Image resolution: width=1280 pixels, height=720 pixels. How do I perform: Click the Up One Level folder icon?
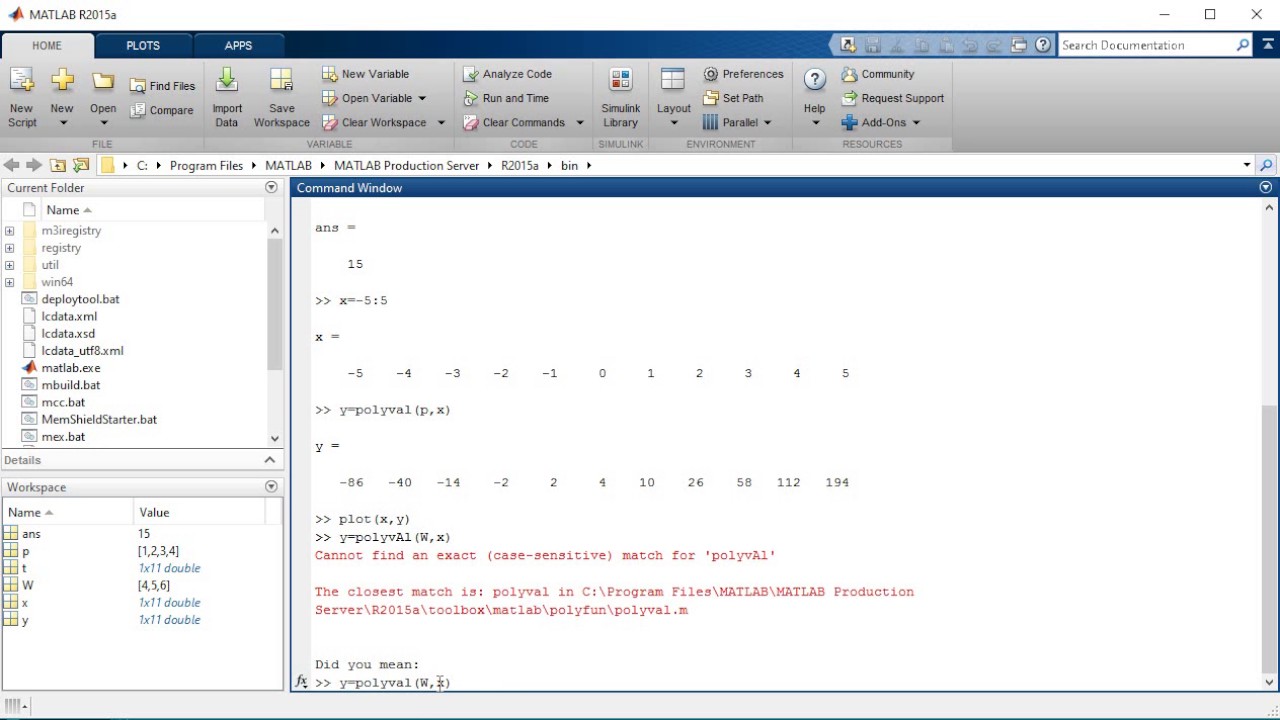coord(58,165)
